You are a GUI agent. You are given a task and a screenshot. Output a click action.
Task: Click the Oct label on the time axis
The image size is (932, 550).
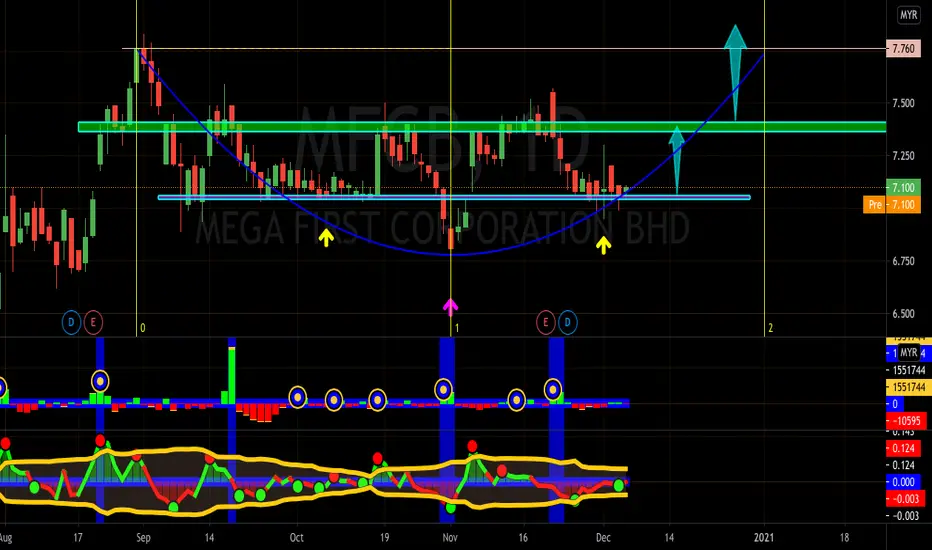[296, 538]
